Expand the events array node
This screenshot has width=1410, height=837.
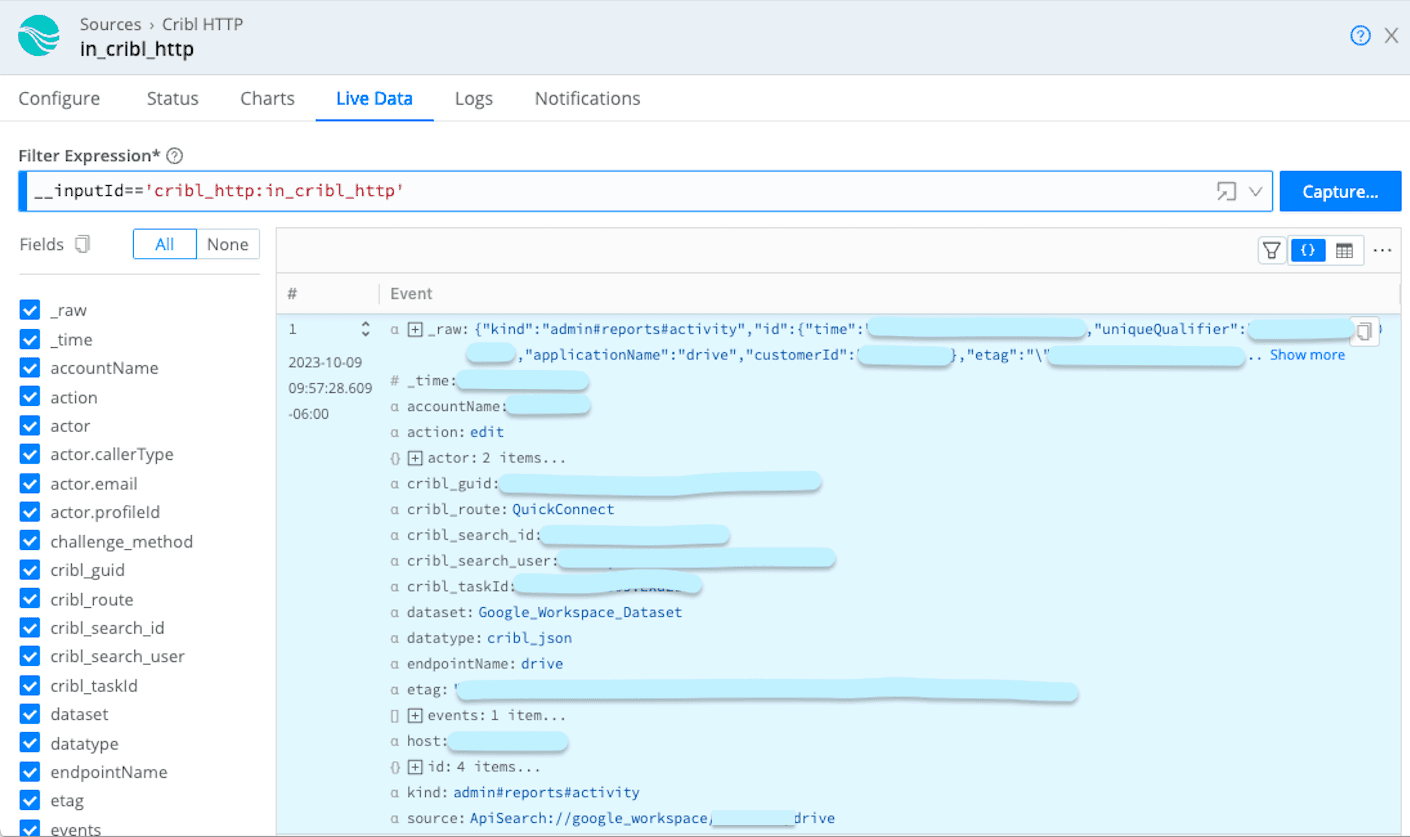(416, 716)
